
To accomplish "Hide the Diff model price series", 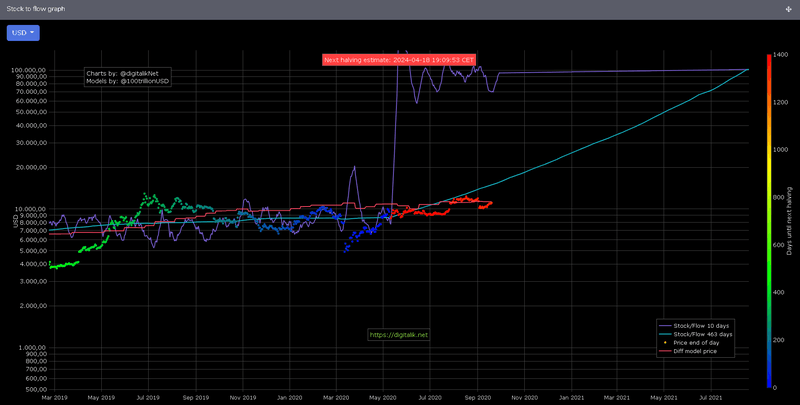I will click(695, 351).
